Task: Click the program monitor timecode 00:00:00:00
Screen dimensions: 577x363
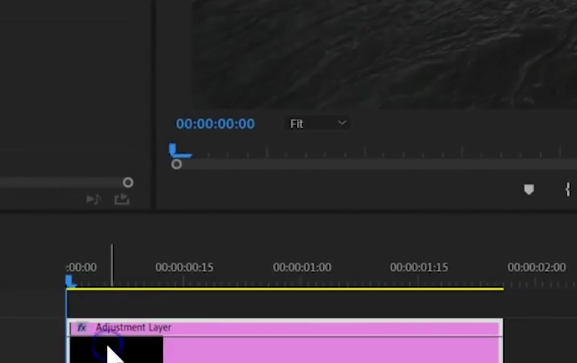Action: pyautogui.click(x=215, y=124)
